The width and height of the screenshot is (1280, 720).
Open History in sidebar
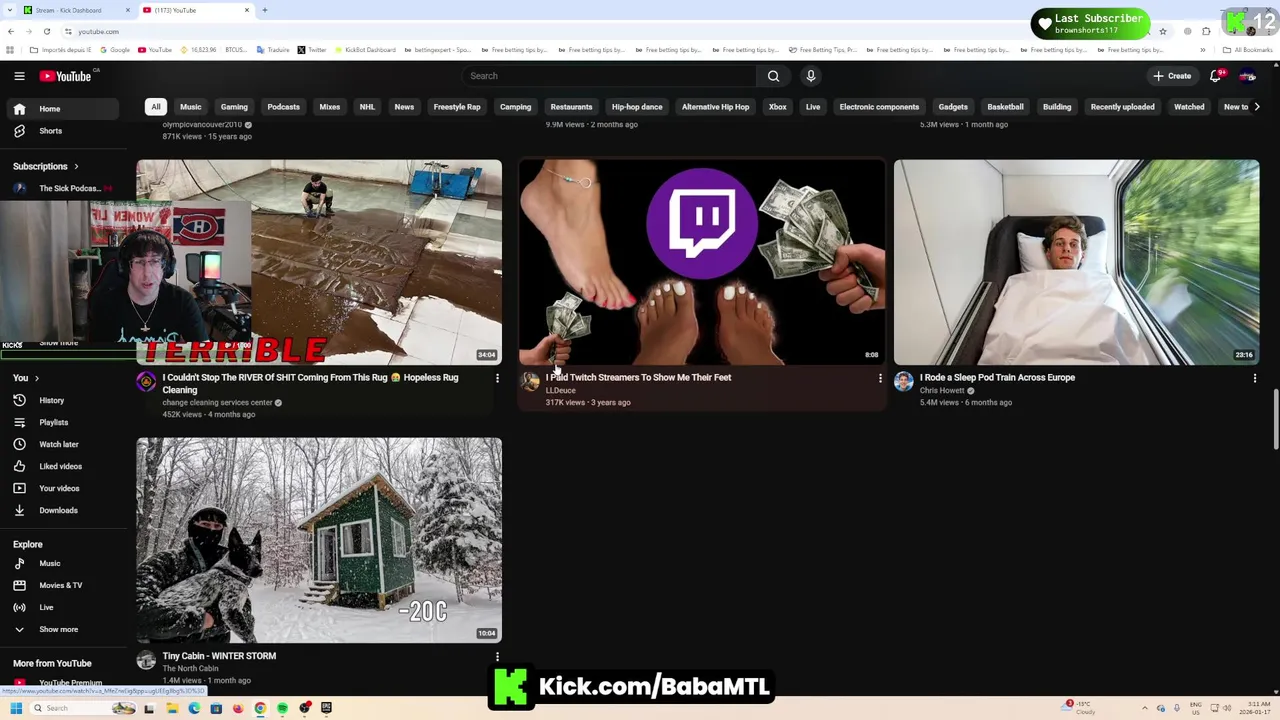pyautogui.click(x=65, y=400)
